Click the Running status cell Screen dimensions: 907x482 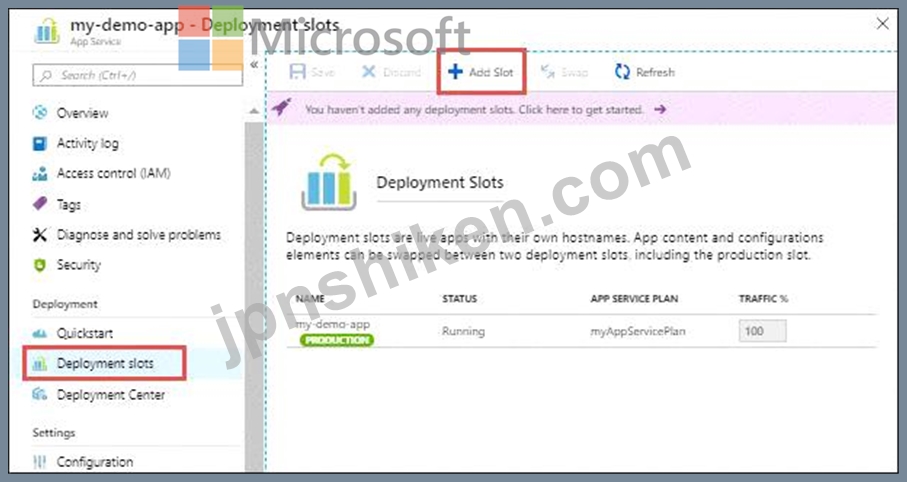(x=463, y=331)
